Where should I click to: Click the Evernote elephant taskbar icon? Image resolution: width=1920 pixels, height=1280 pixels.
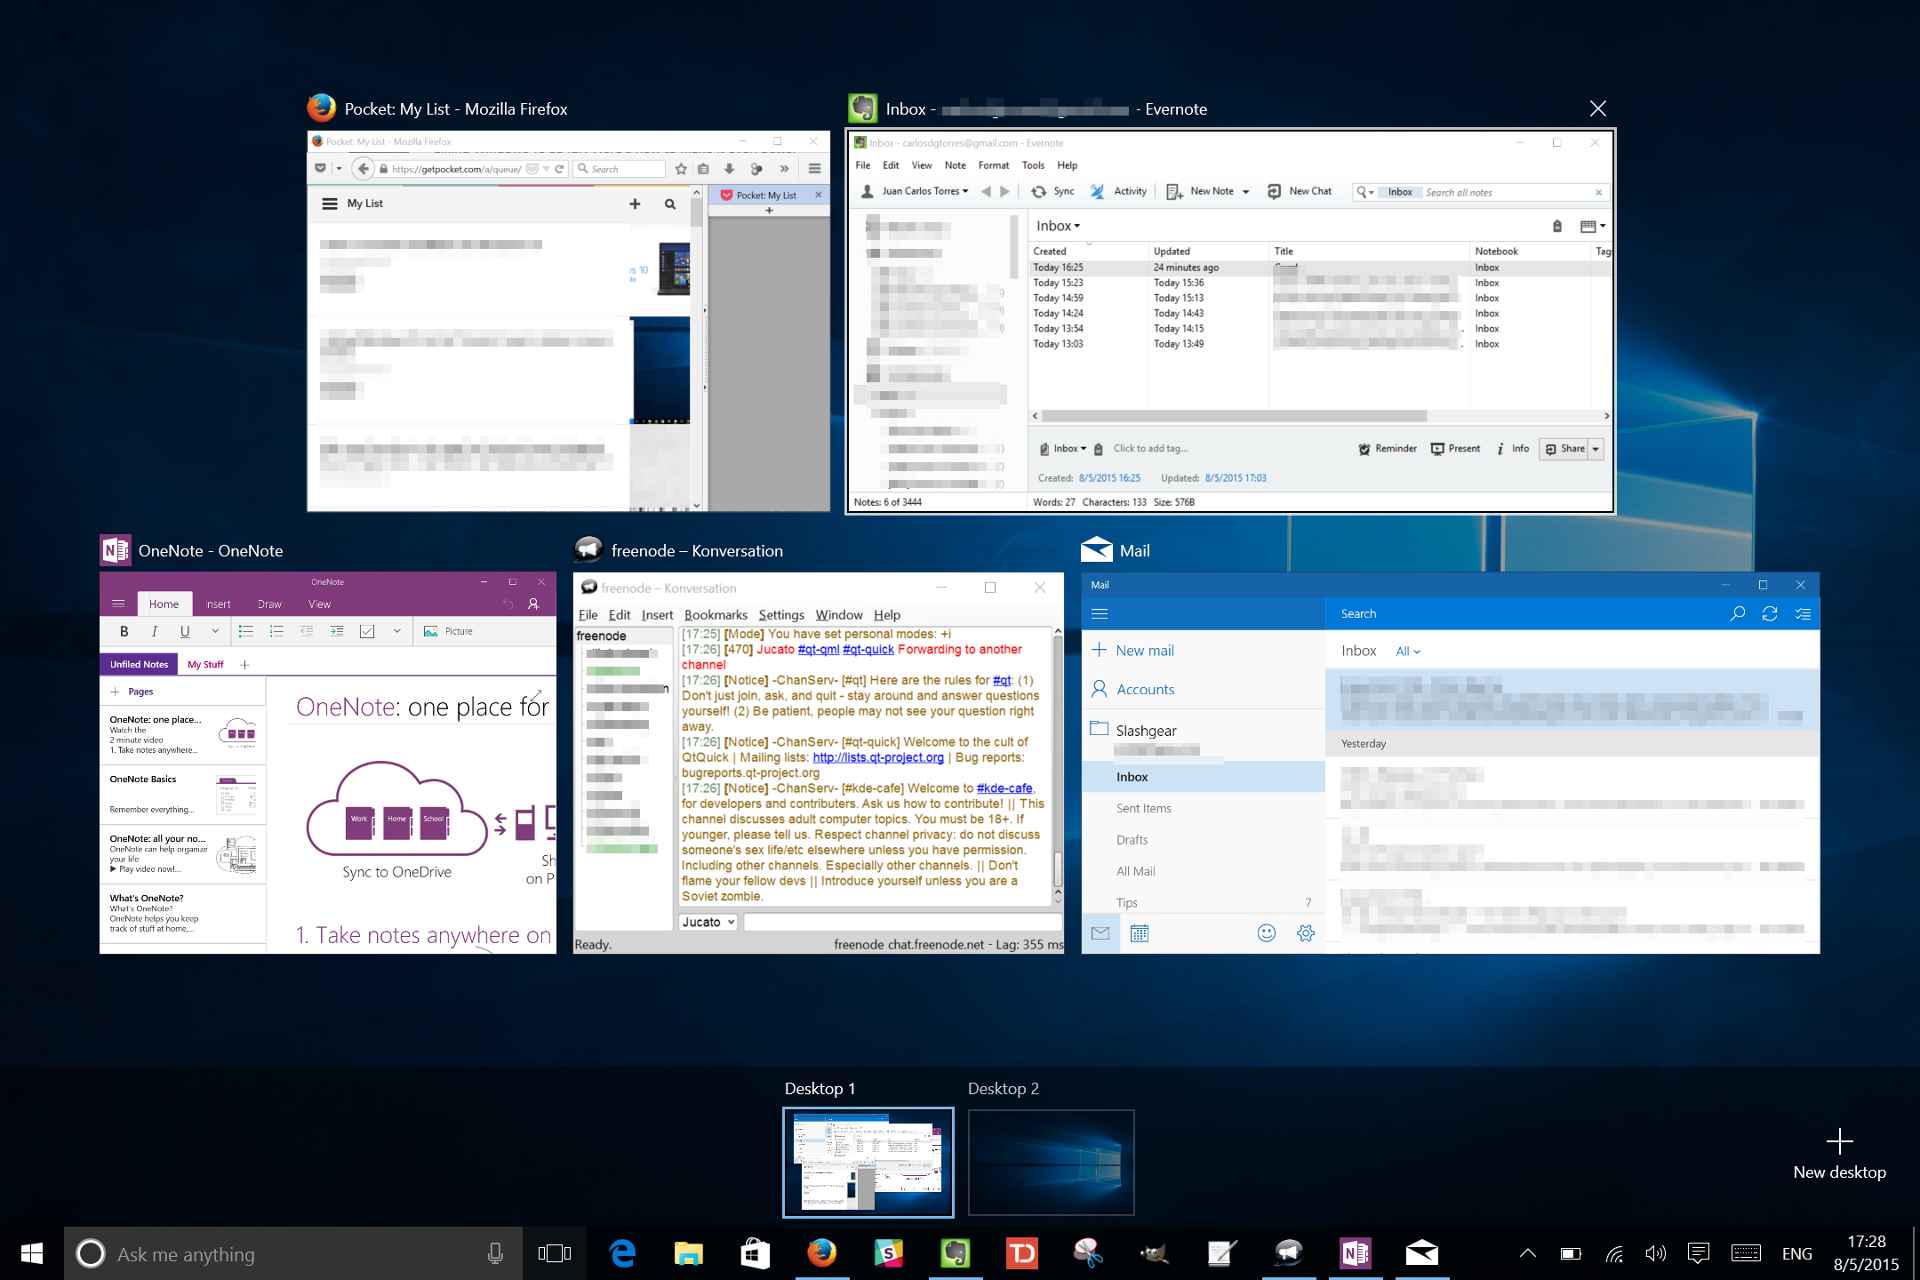(955, 1253)
